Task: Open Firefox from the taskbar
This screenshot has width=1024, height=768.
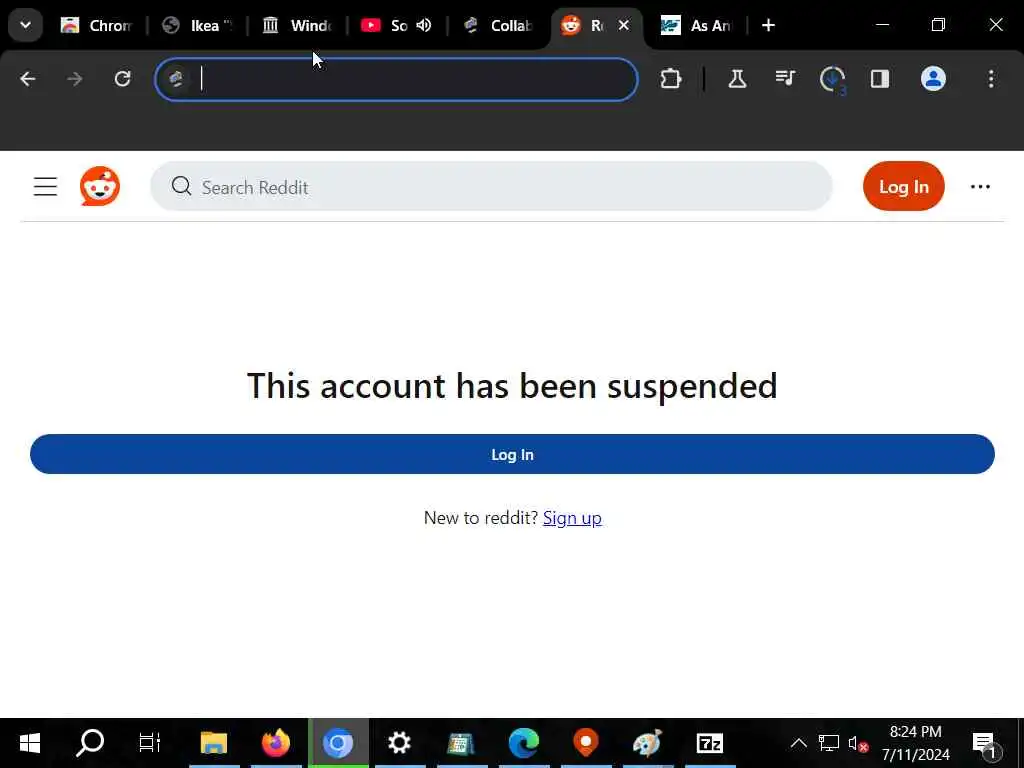Action: pos(276,743)
